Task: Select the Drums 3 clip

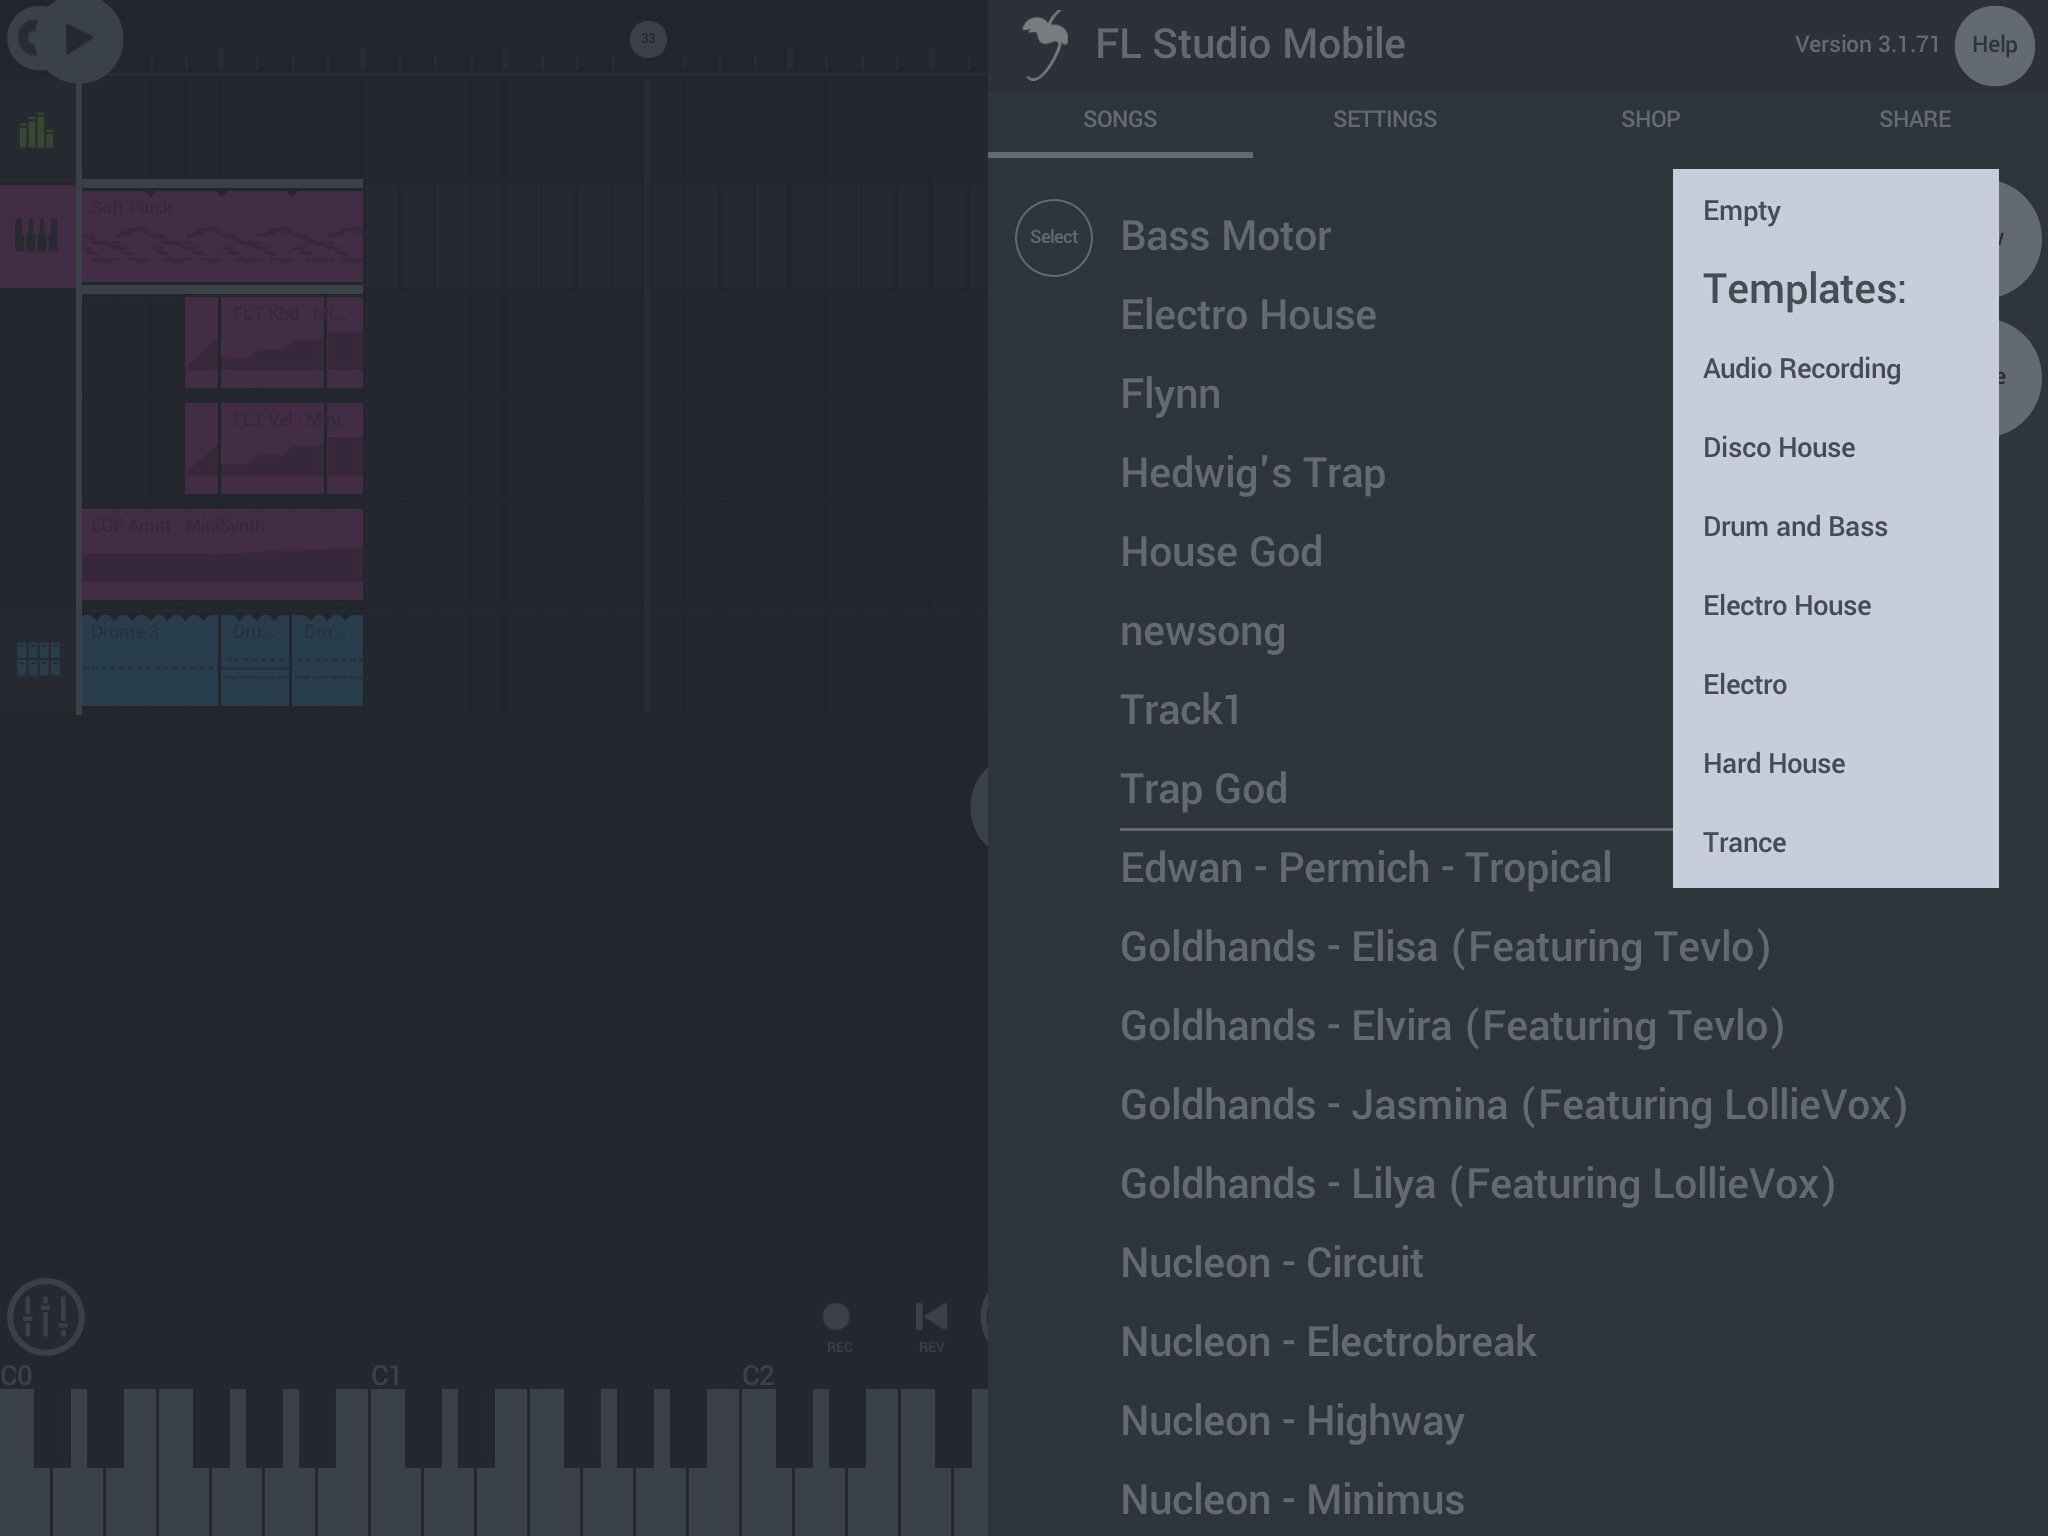Action: pos(150,660)
